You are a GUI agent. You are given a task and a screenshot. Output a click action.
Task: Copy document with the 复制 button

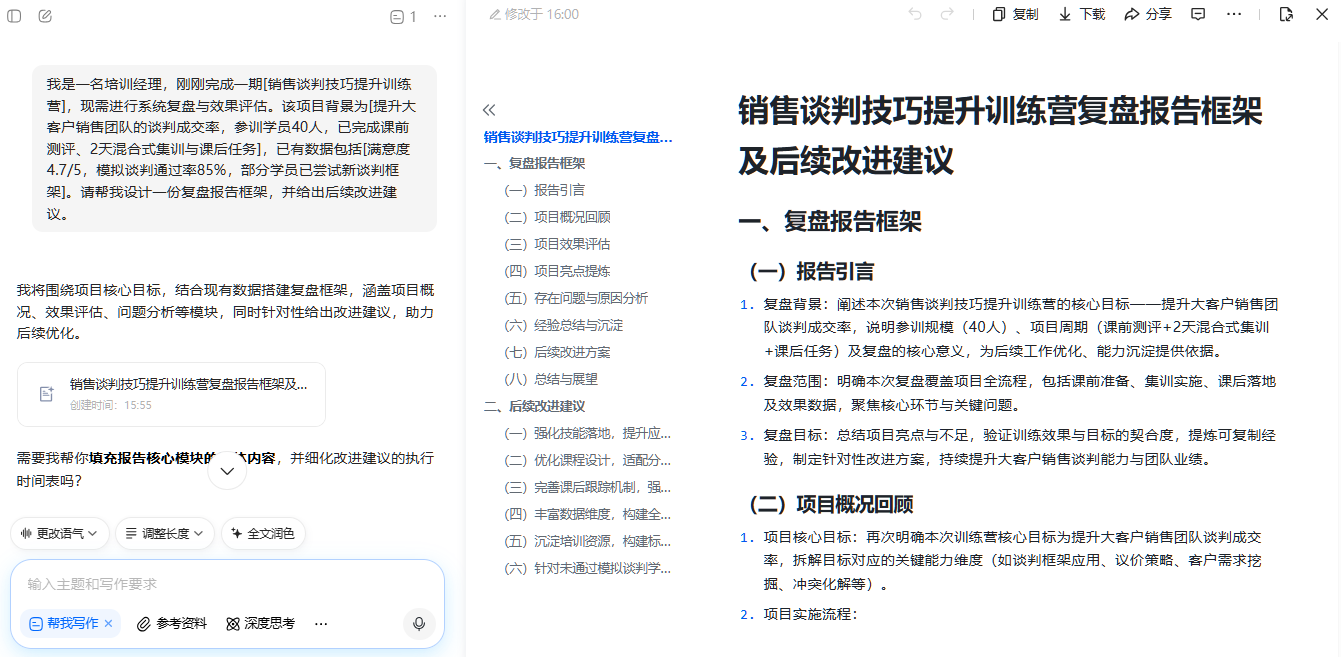pos(1015,14)
